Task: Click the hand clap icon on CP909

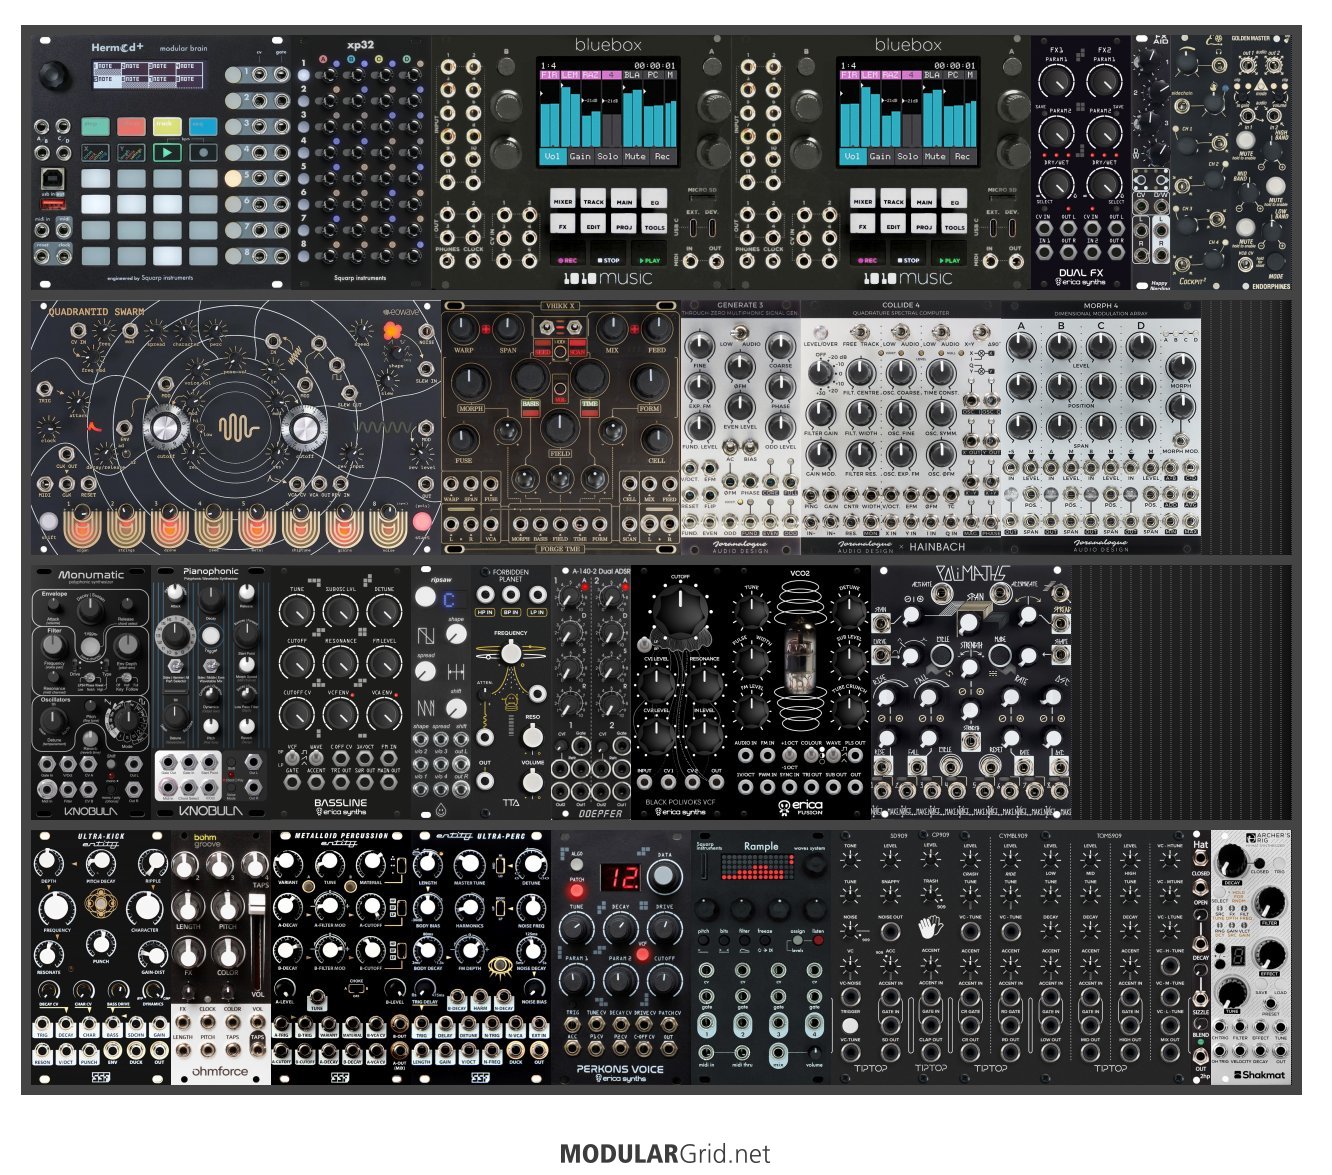Action: tap(931, 927)
